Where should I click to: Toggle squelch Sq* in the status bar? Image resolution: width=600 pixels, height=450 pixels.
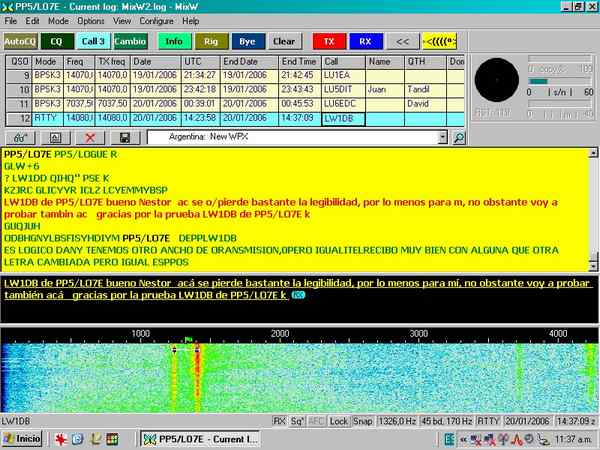[x=297, y=421]
